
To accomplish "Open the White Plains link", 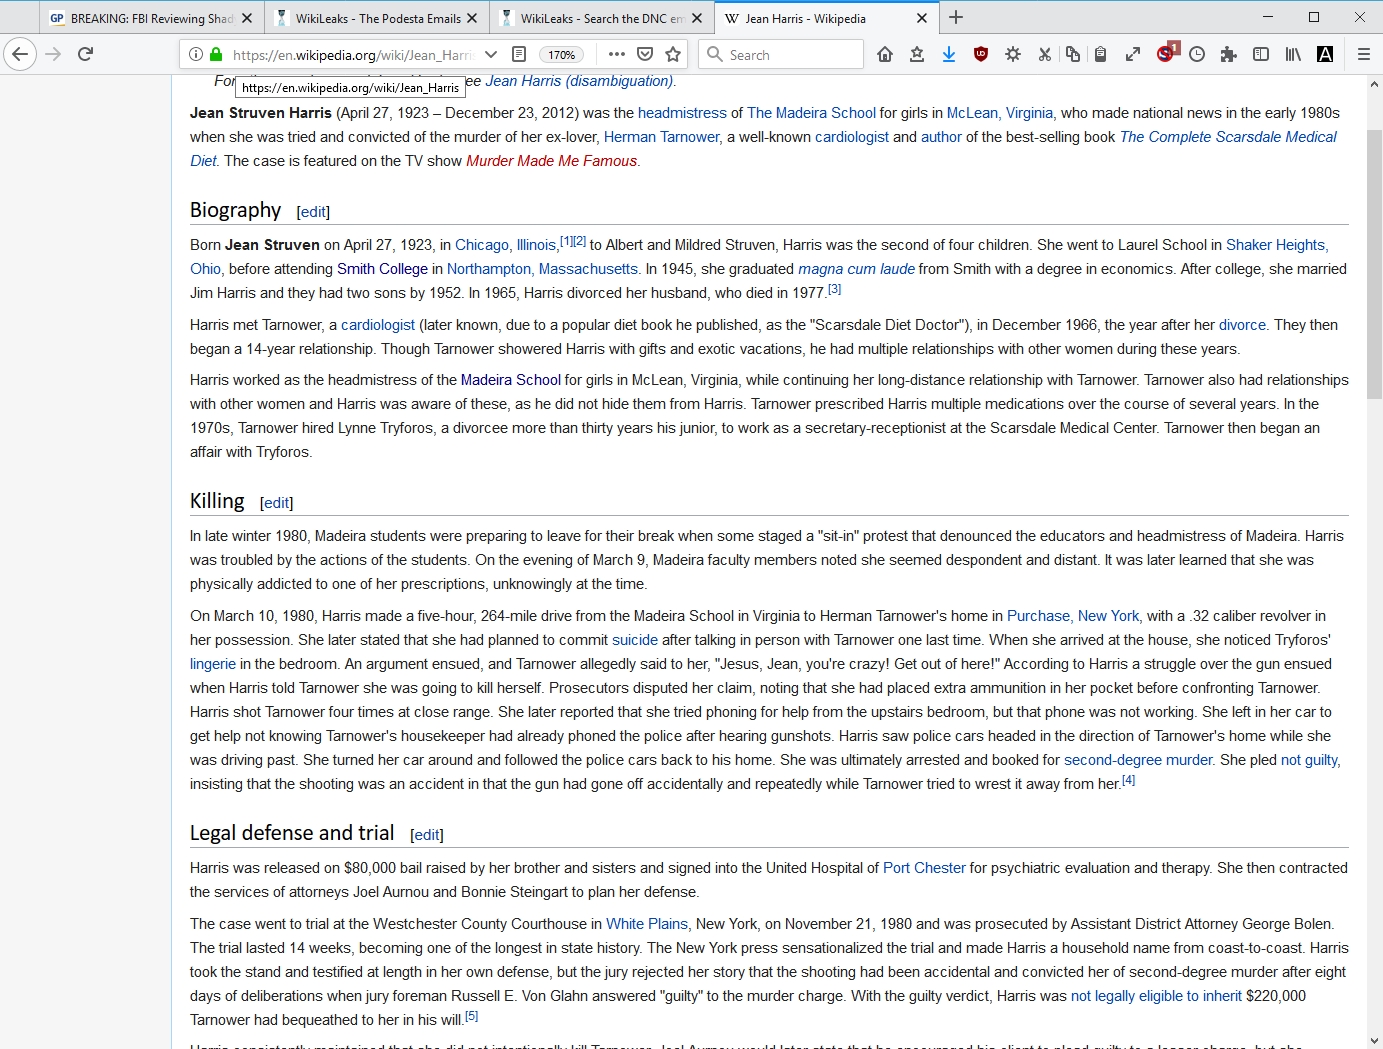I will tap(647, 924).
